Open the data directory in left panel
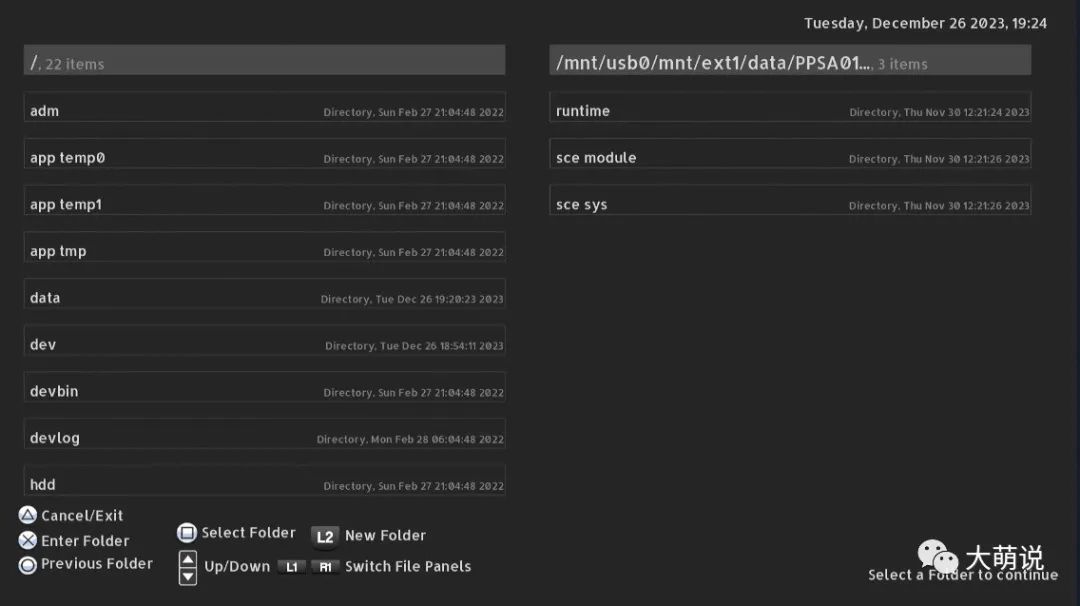This screenshot has width=1080, height=606. point(264,297)
